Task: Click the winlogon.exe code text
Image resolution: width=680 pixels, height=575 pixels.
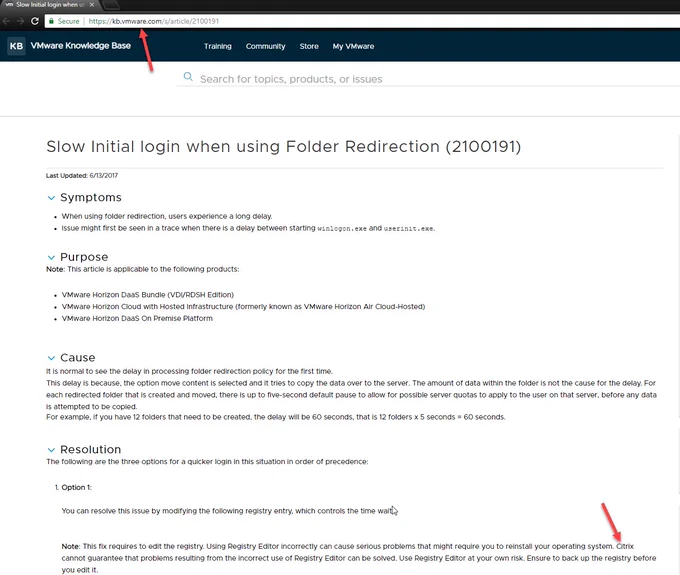Action: [x=342, y=229]
